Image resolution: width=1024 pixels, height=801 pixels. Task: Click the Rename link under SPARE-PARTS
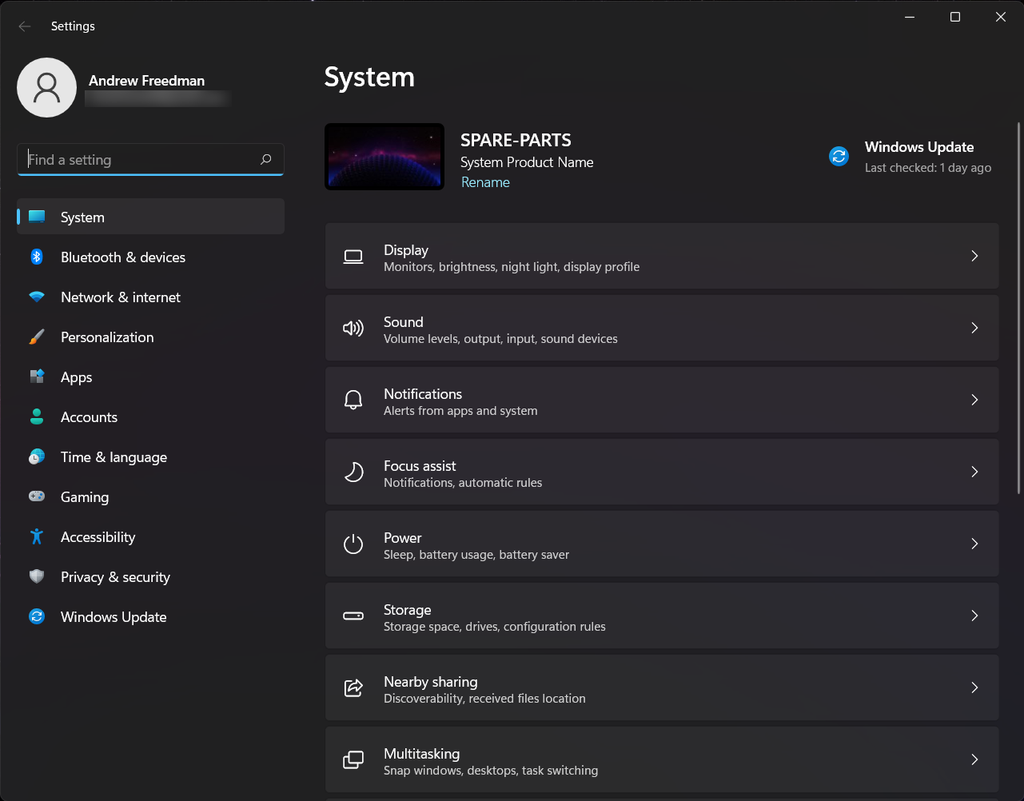[x=485, y=182]
